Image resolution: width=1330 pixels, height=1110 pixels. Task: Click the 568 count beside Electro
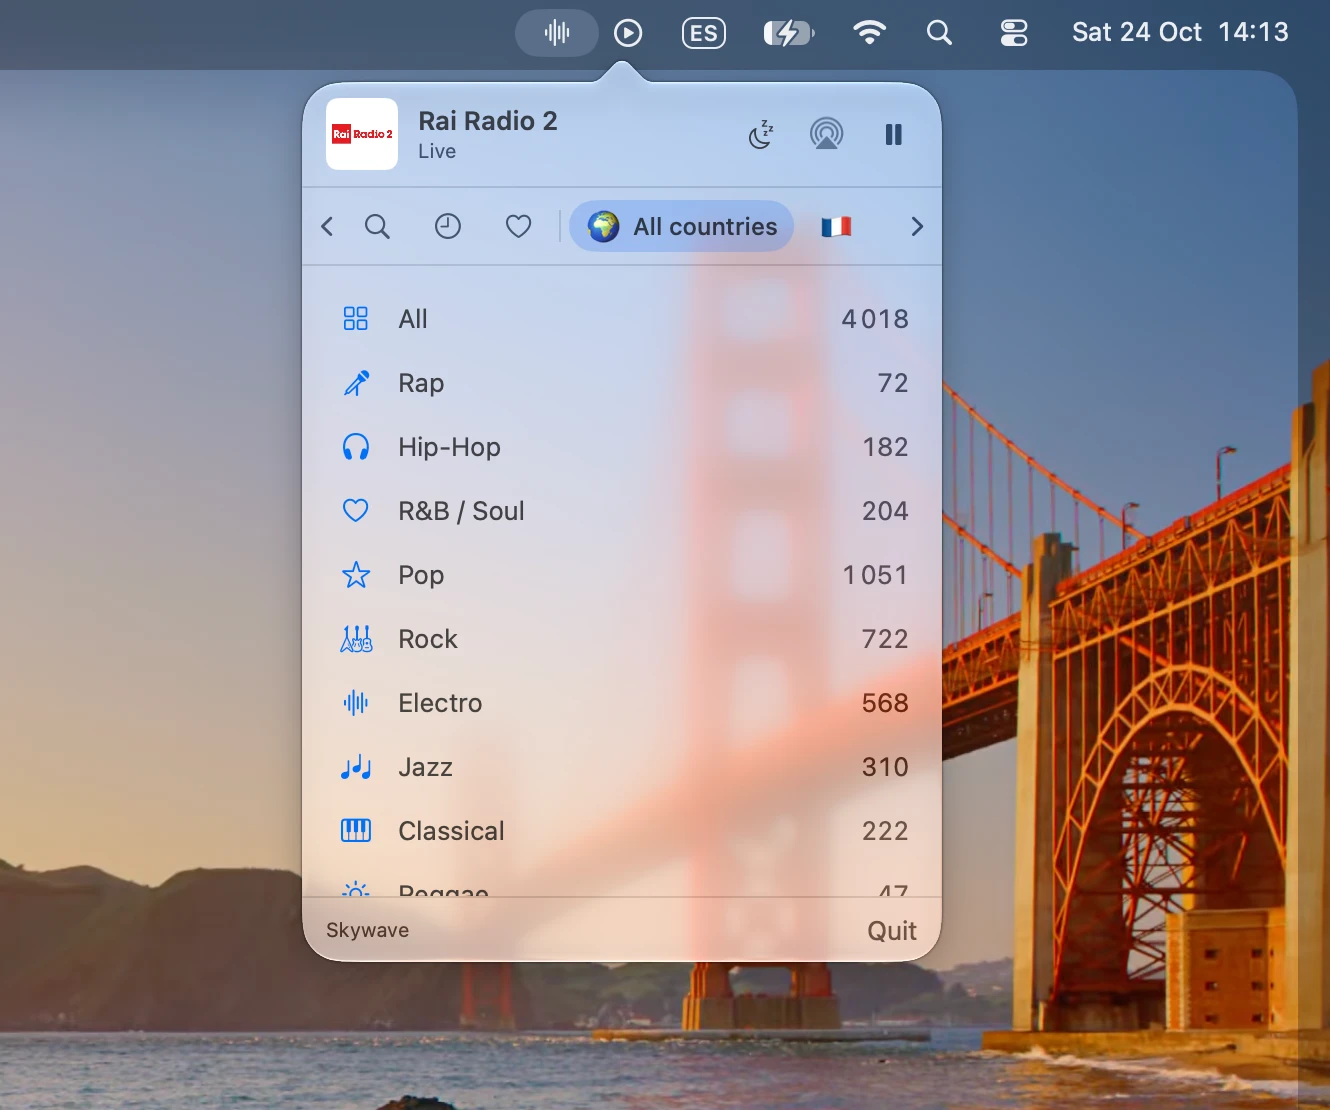pyautogui.click(x=885, y=703)
